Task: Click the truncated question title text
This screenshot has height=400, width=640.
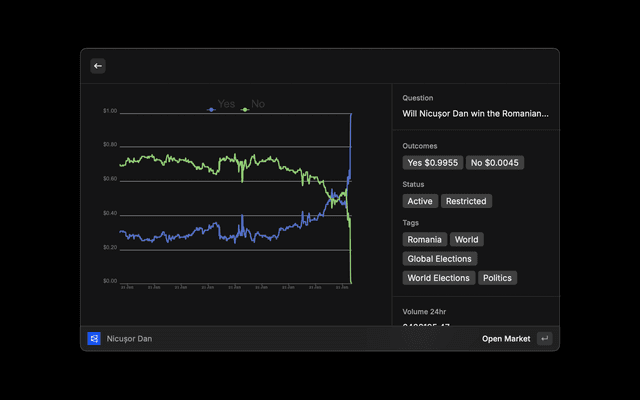Action: click(x=475, y=114)
